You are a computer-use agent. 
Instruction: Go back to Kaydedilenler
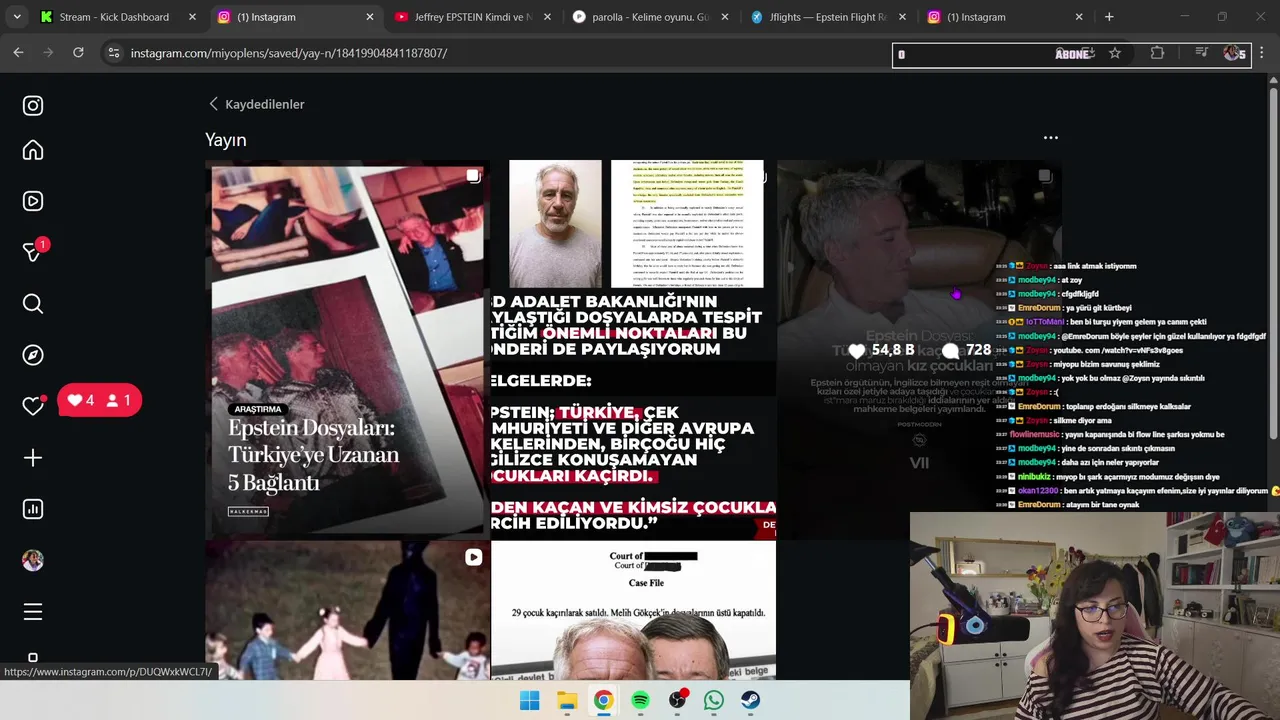coord(256,104)
